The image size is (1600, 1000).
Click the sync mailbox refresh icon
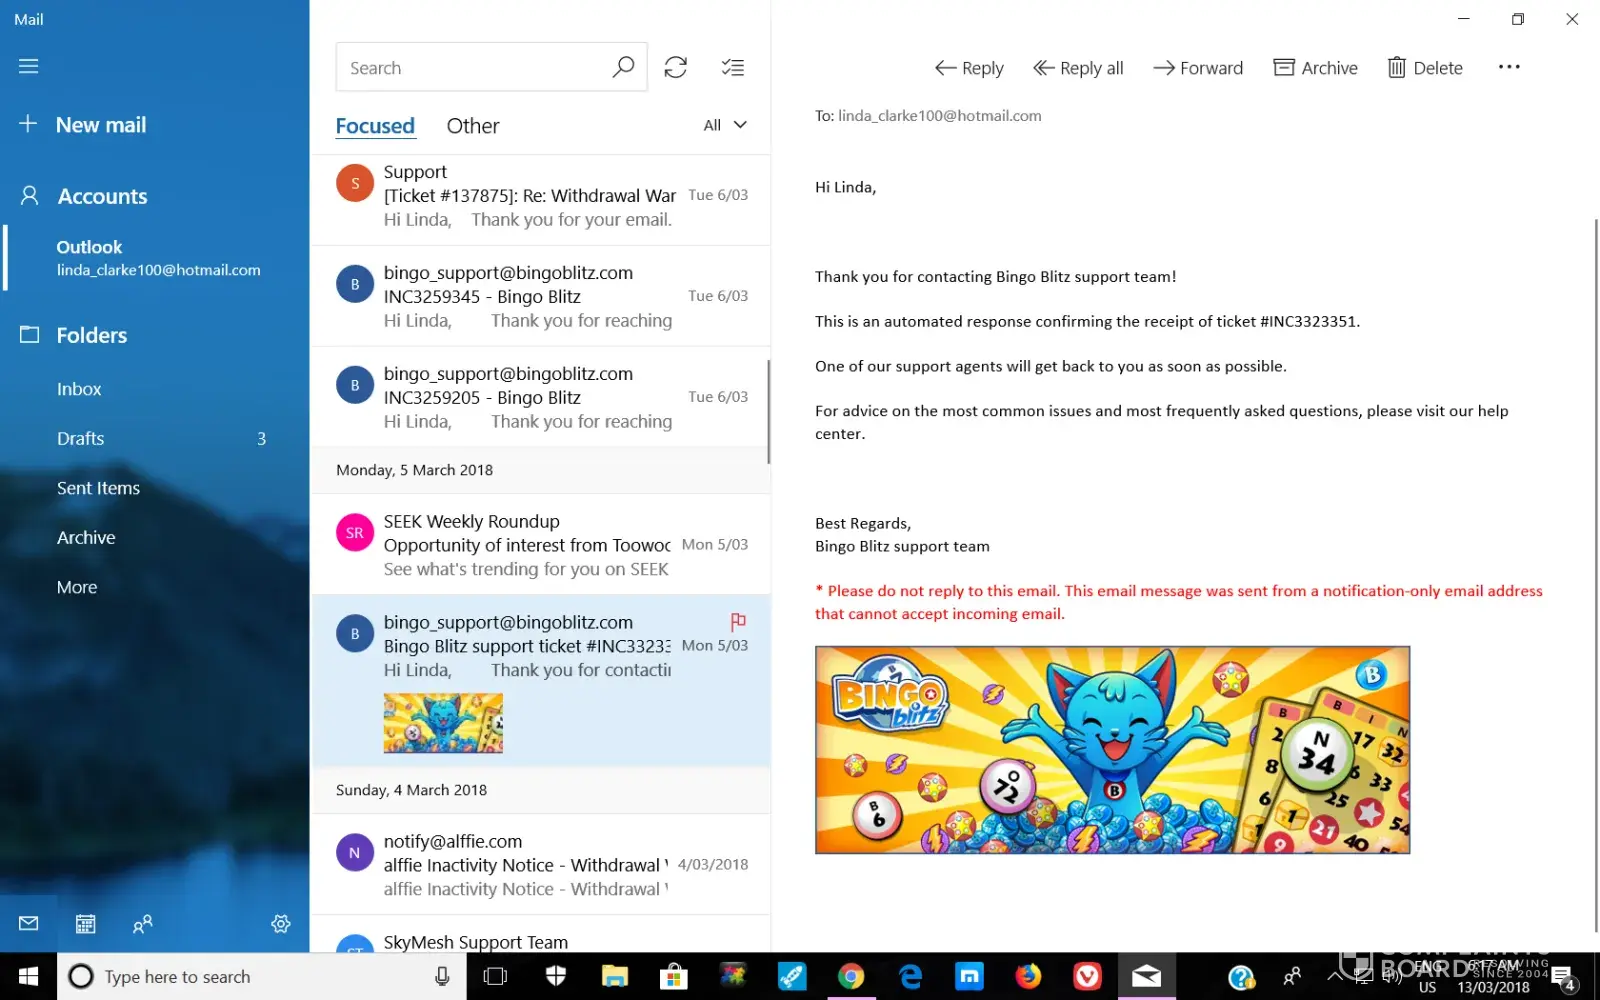pyautogui.click(x=676, y=67)
